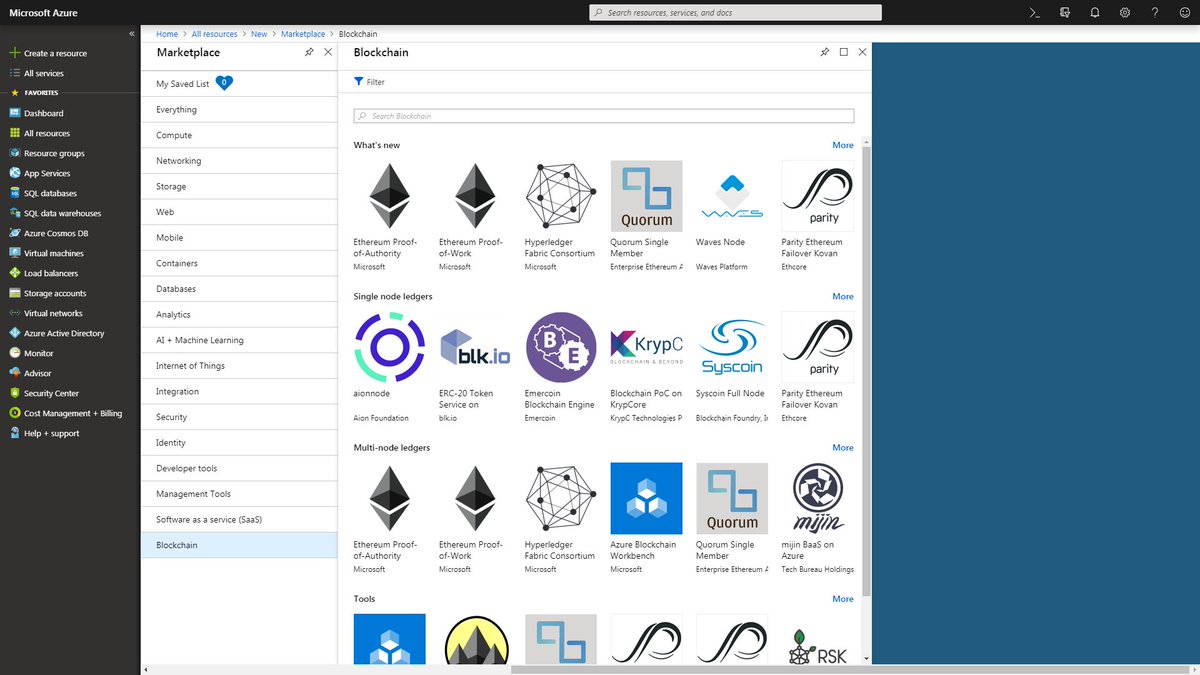Pin the Blockchain blade
Viewport: 1200px width, 675px height.
click(825, 52)
